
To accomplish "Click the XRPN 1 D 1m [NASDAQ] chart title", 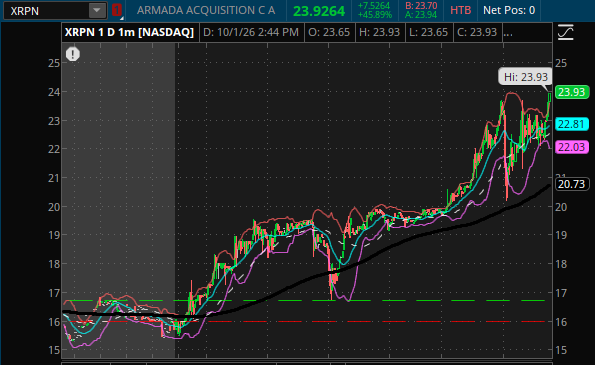I will 129,32.
